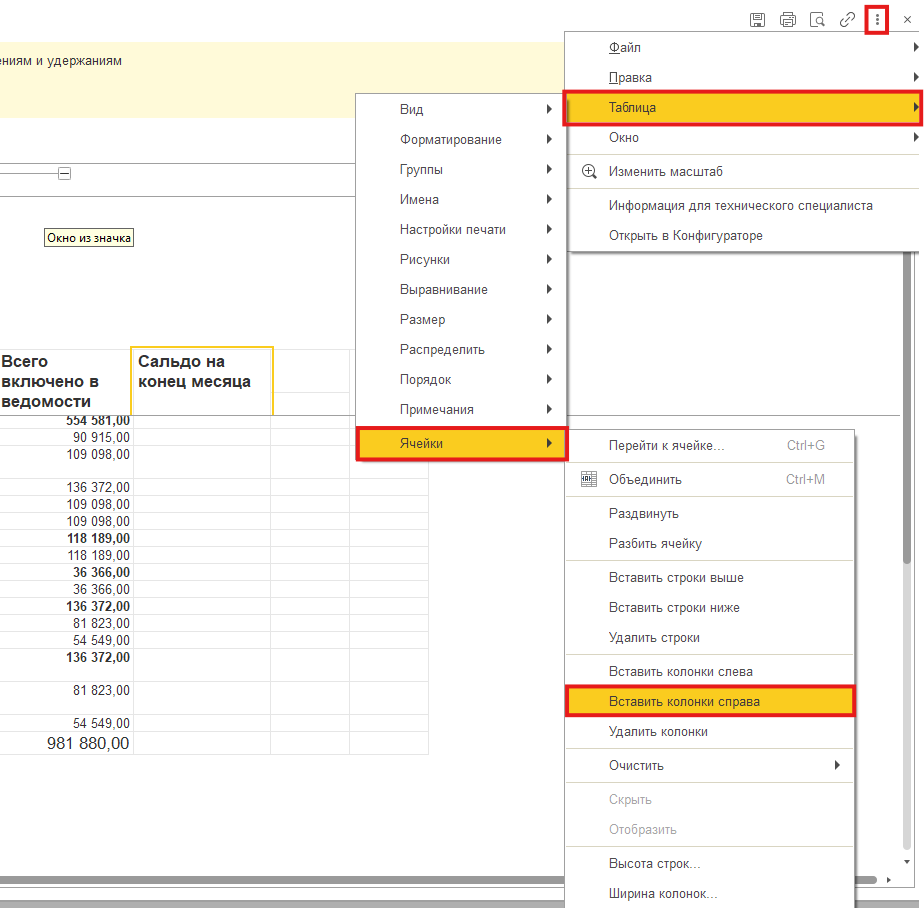Select Вставить колонки слева
This screenshot has width=924, height=908.
[x=710, y=672]
